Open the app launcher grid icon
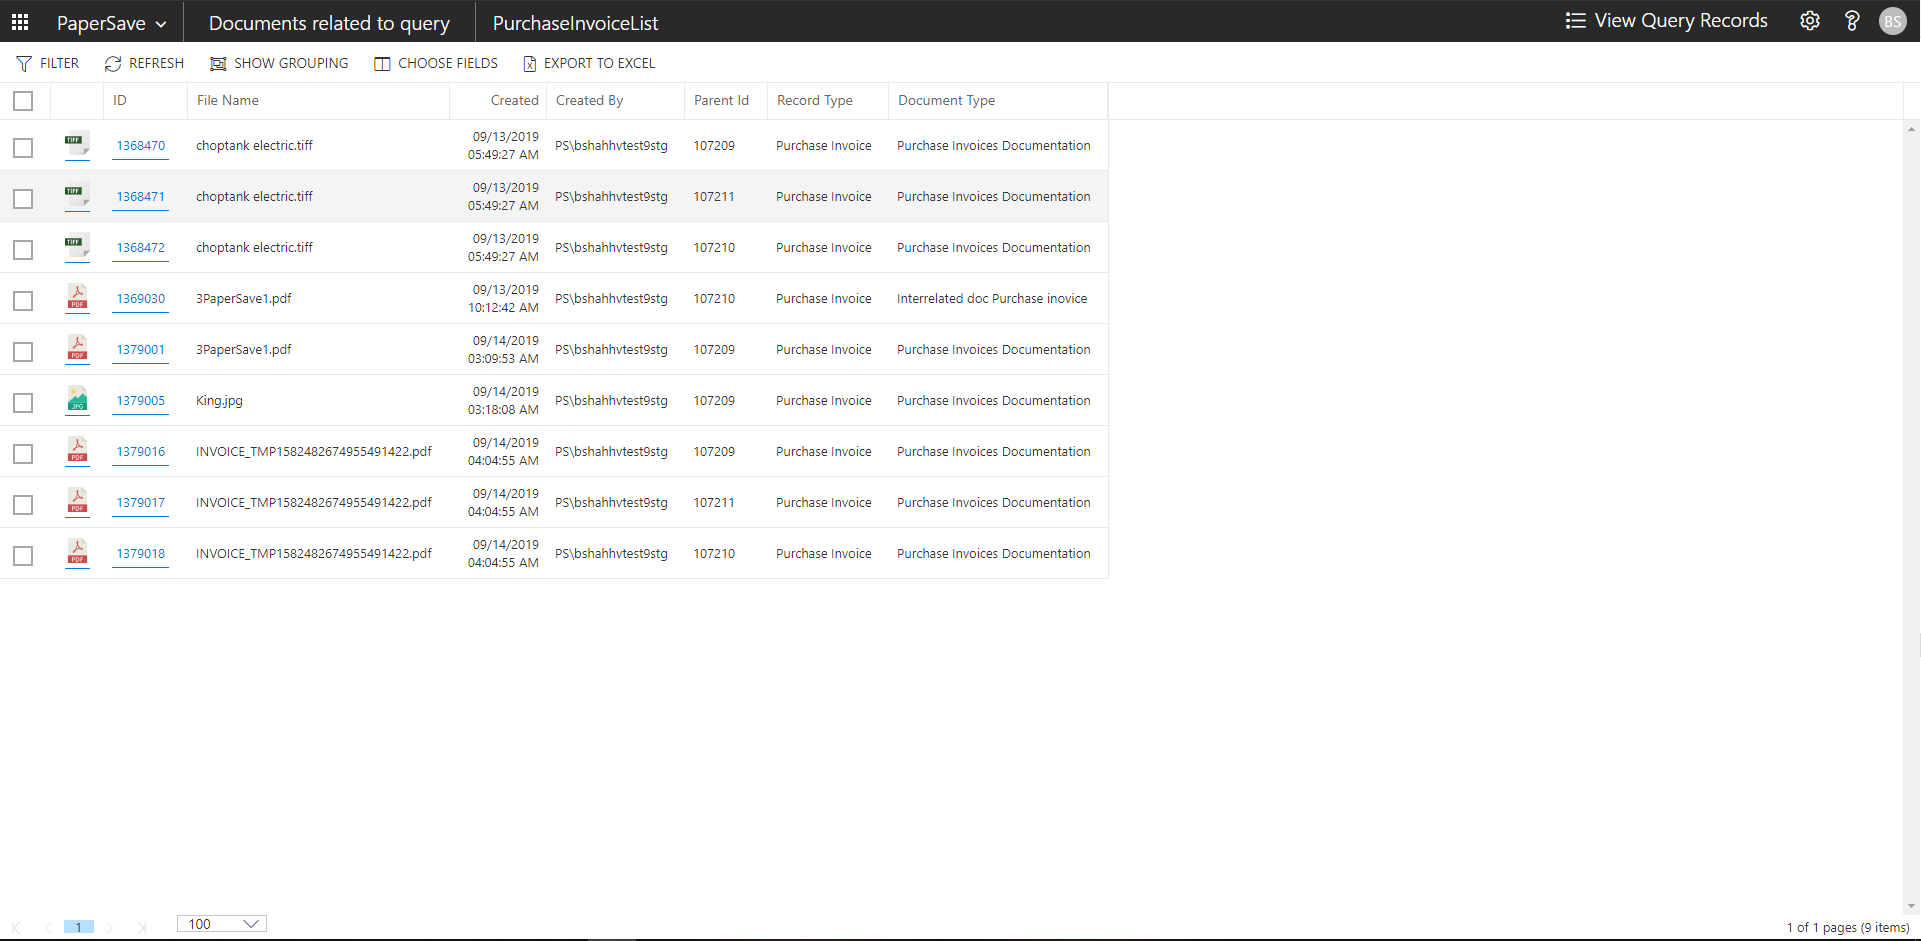1921x941 pixels. (20, 21)
